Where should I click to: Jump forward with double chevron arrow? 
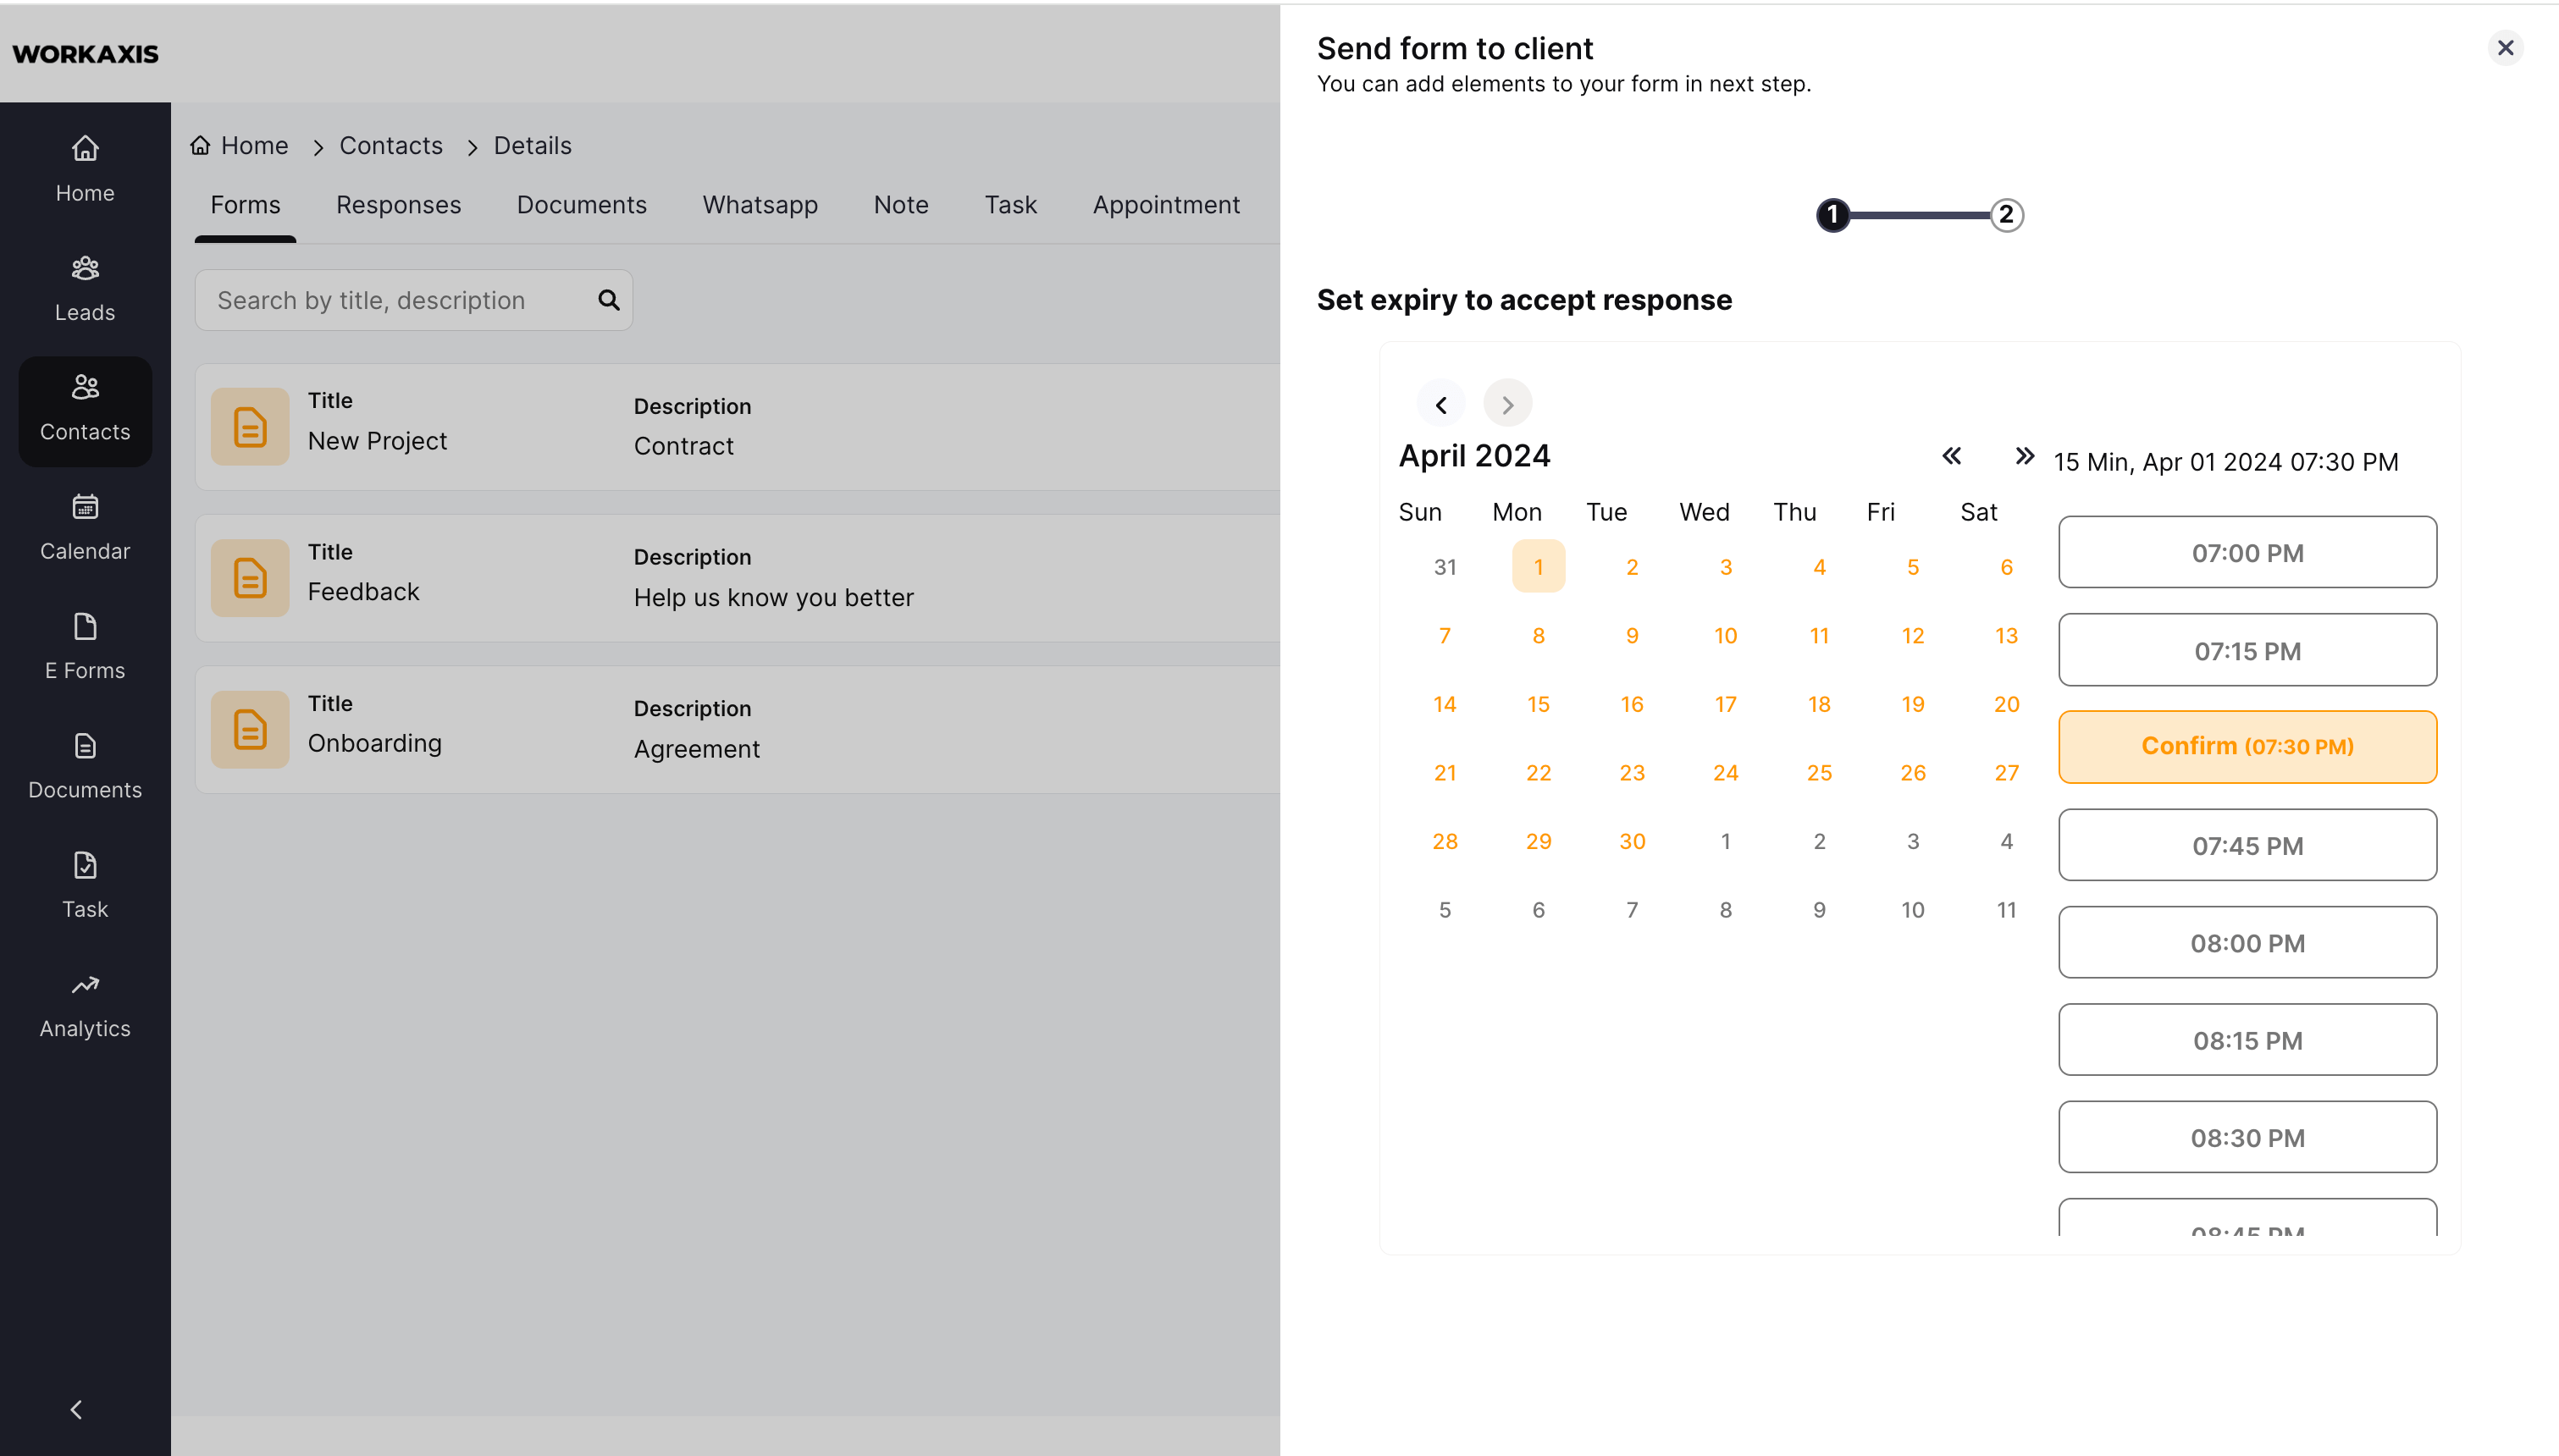pos(2024,456)
